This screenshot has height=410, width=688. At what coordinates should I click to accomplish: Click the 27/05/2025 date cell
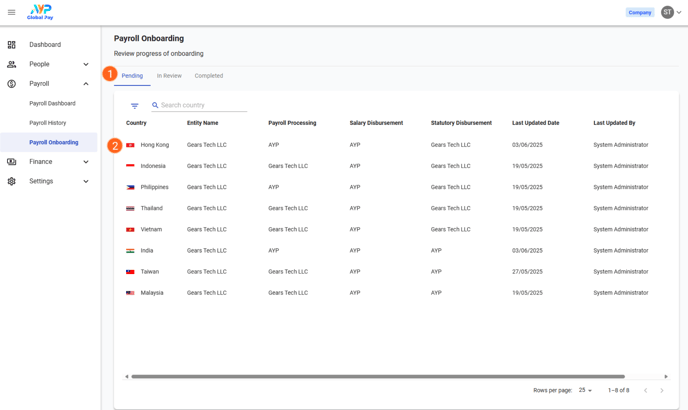tap(527, 272)
